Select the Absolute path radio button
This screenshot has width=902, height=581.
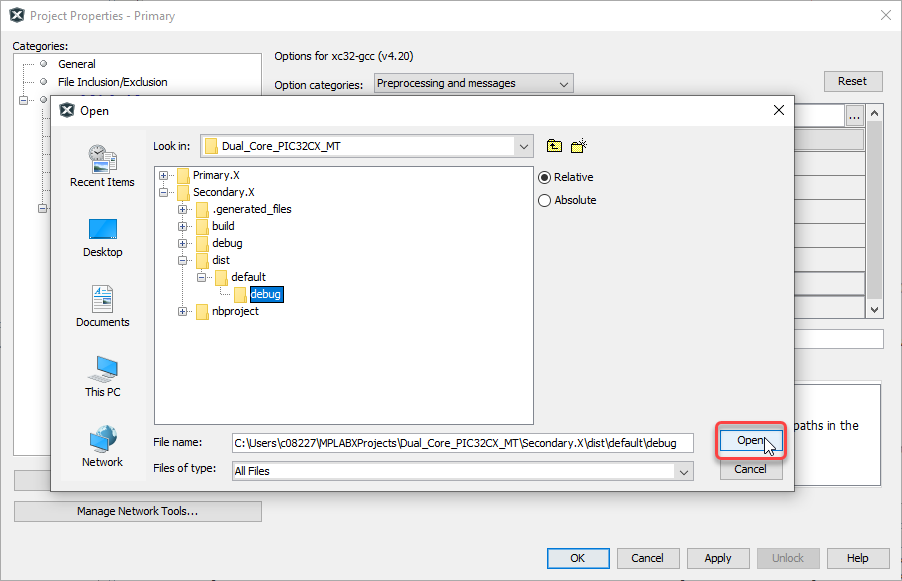point(544,200)
